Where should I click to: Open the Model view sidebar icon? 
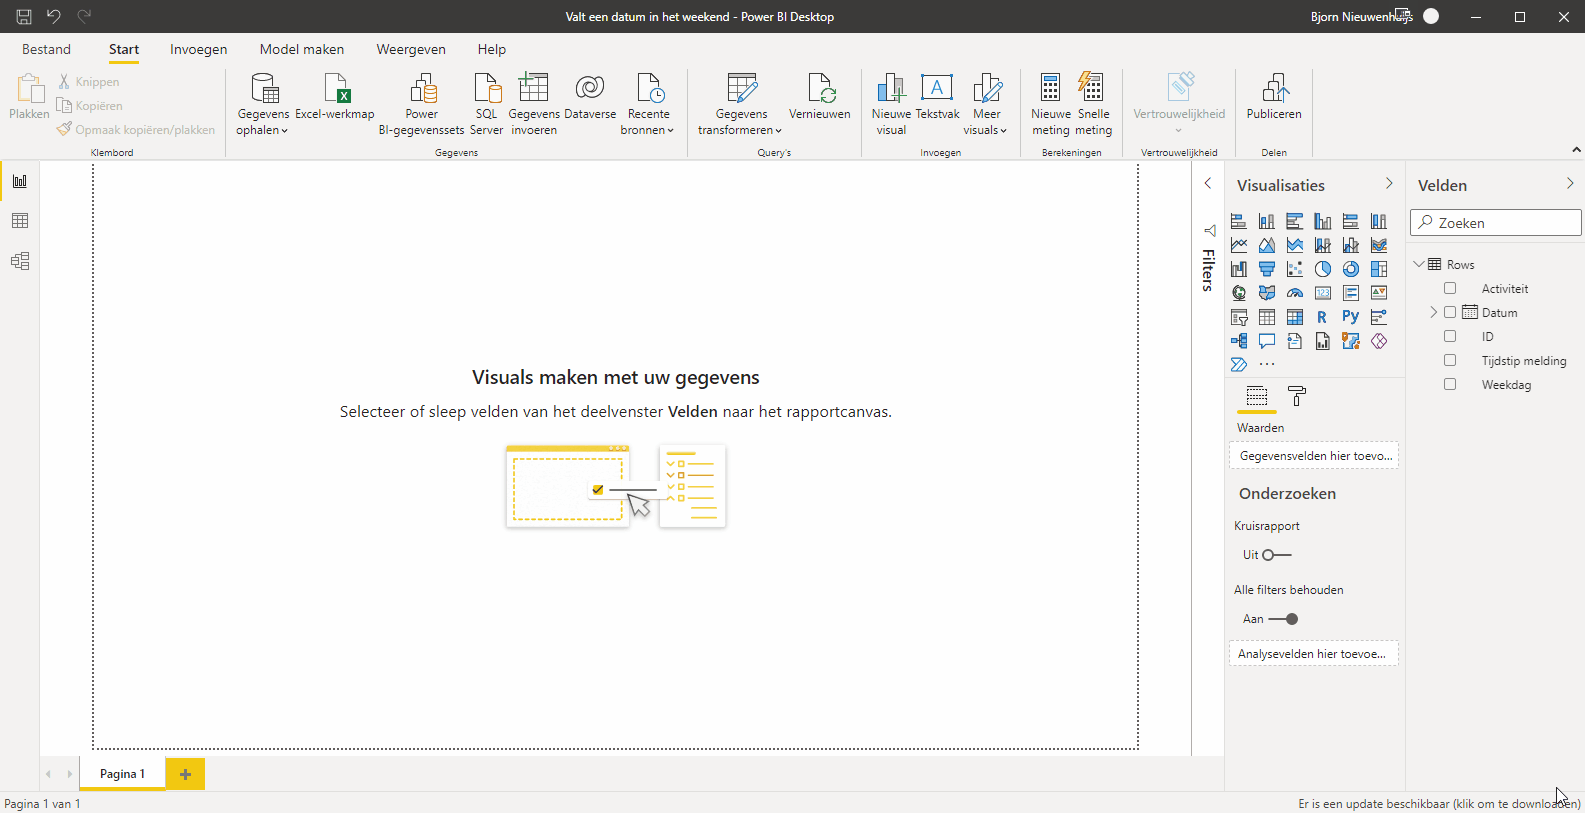coord(20,261)
